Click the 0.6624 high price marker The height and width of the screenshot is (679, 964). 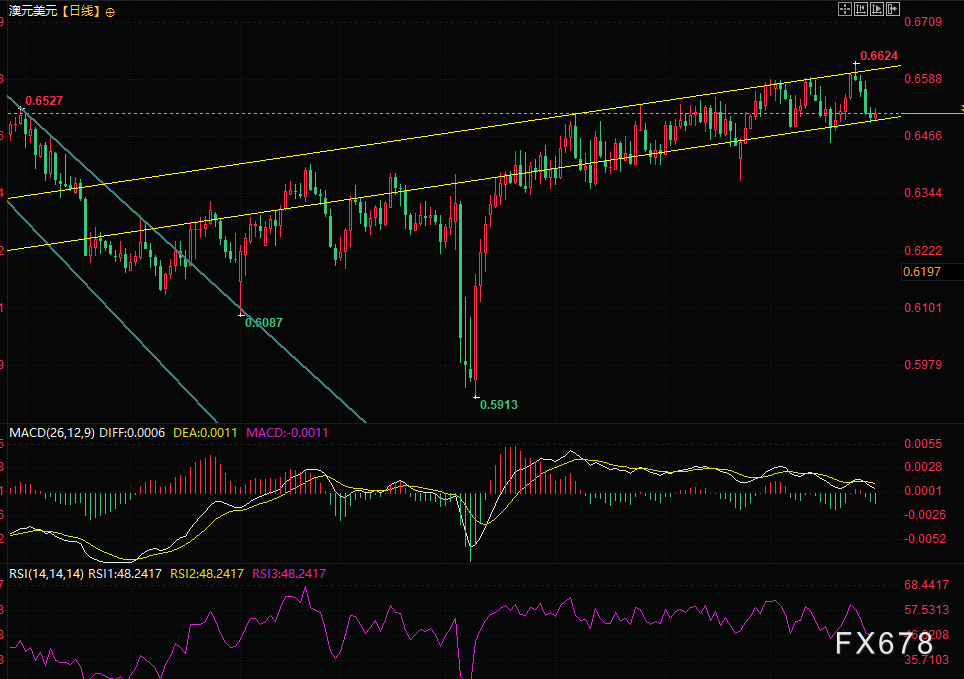(x=879, y=56)
